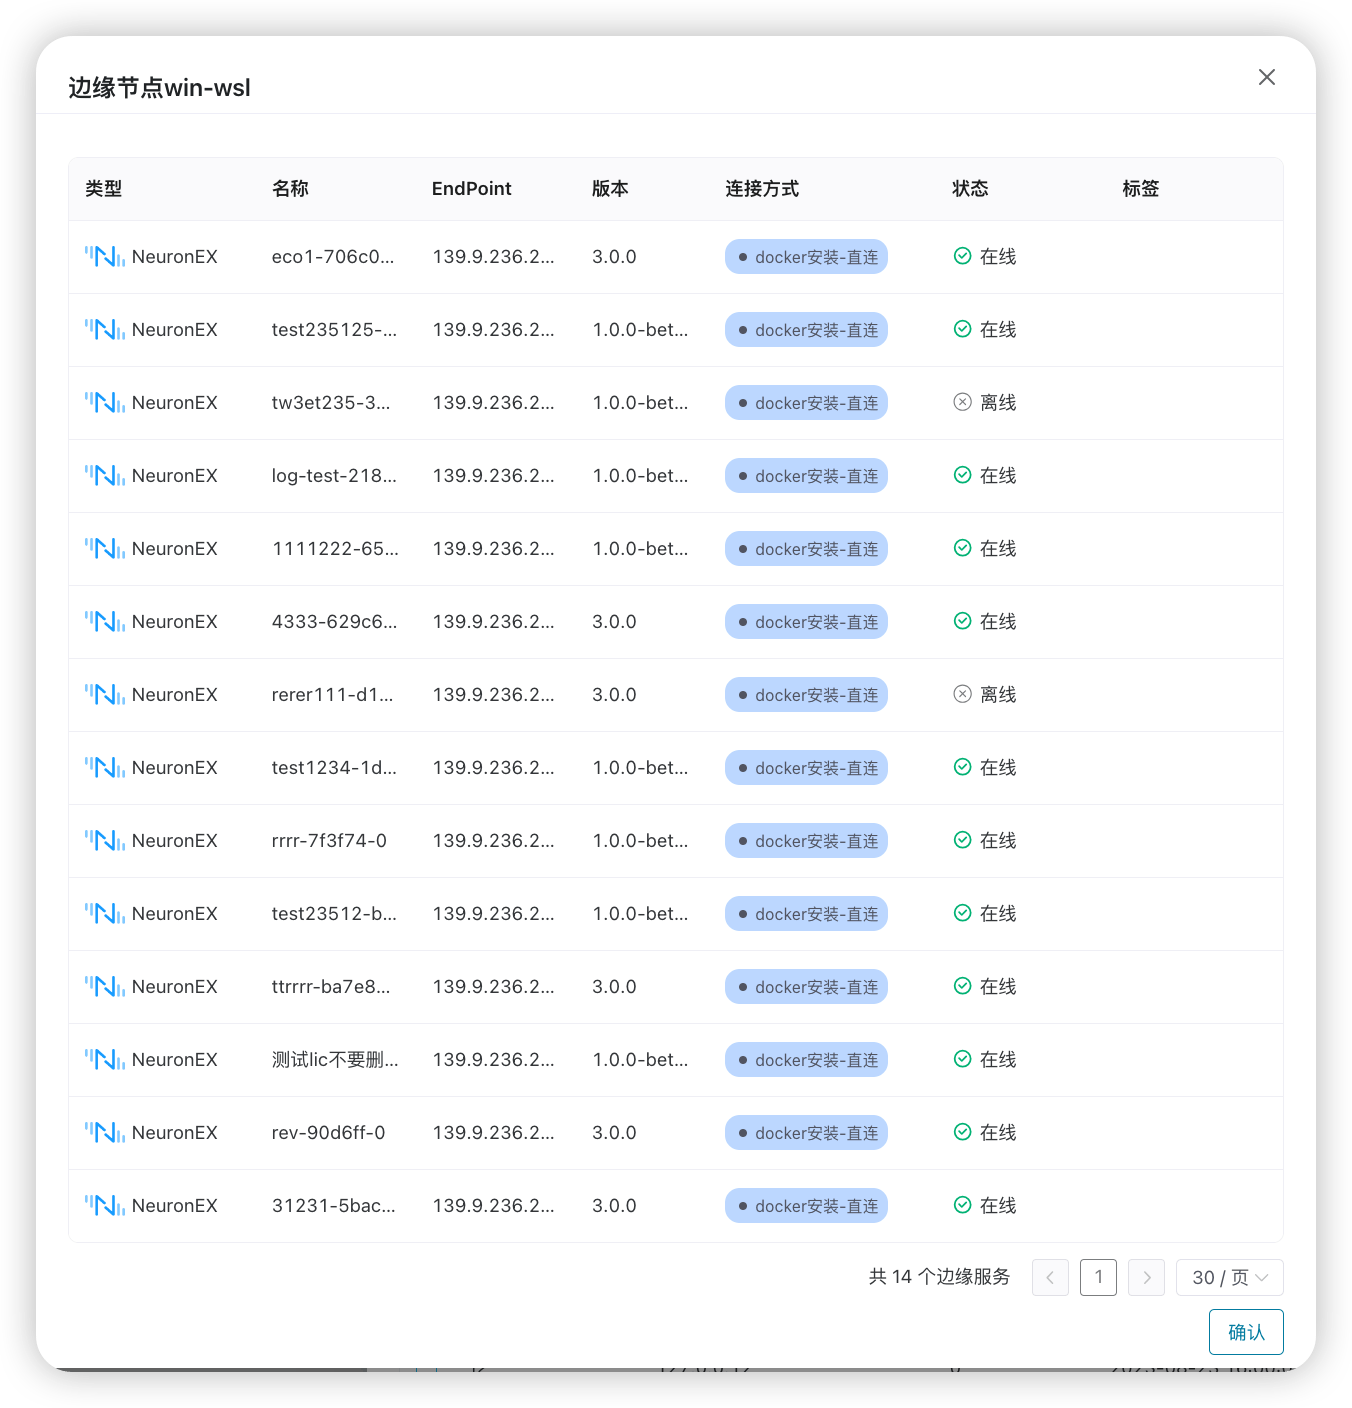
Task: Click the NeuronEX icon in the eco1-706c0 row
Action: pyautogui.click(x=105, y=256)
